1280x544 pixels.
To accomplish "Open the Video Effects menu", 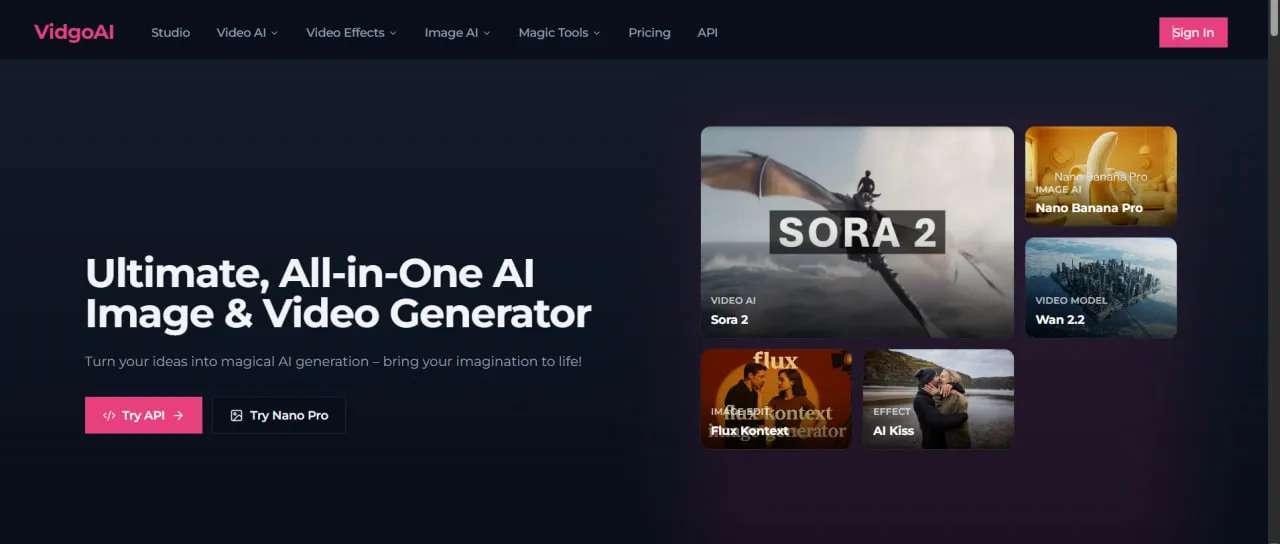I will click(351, 33).
